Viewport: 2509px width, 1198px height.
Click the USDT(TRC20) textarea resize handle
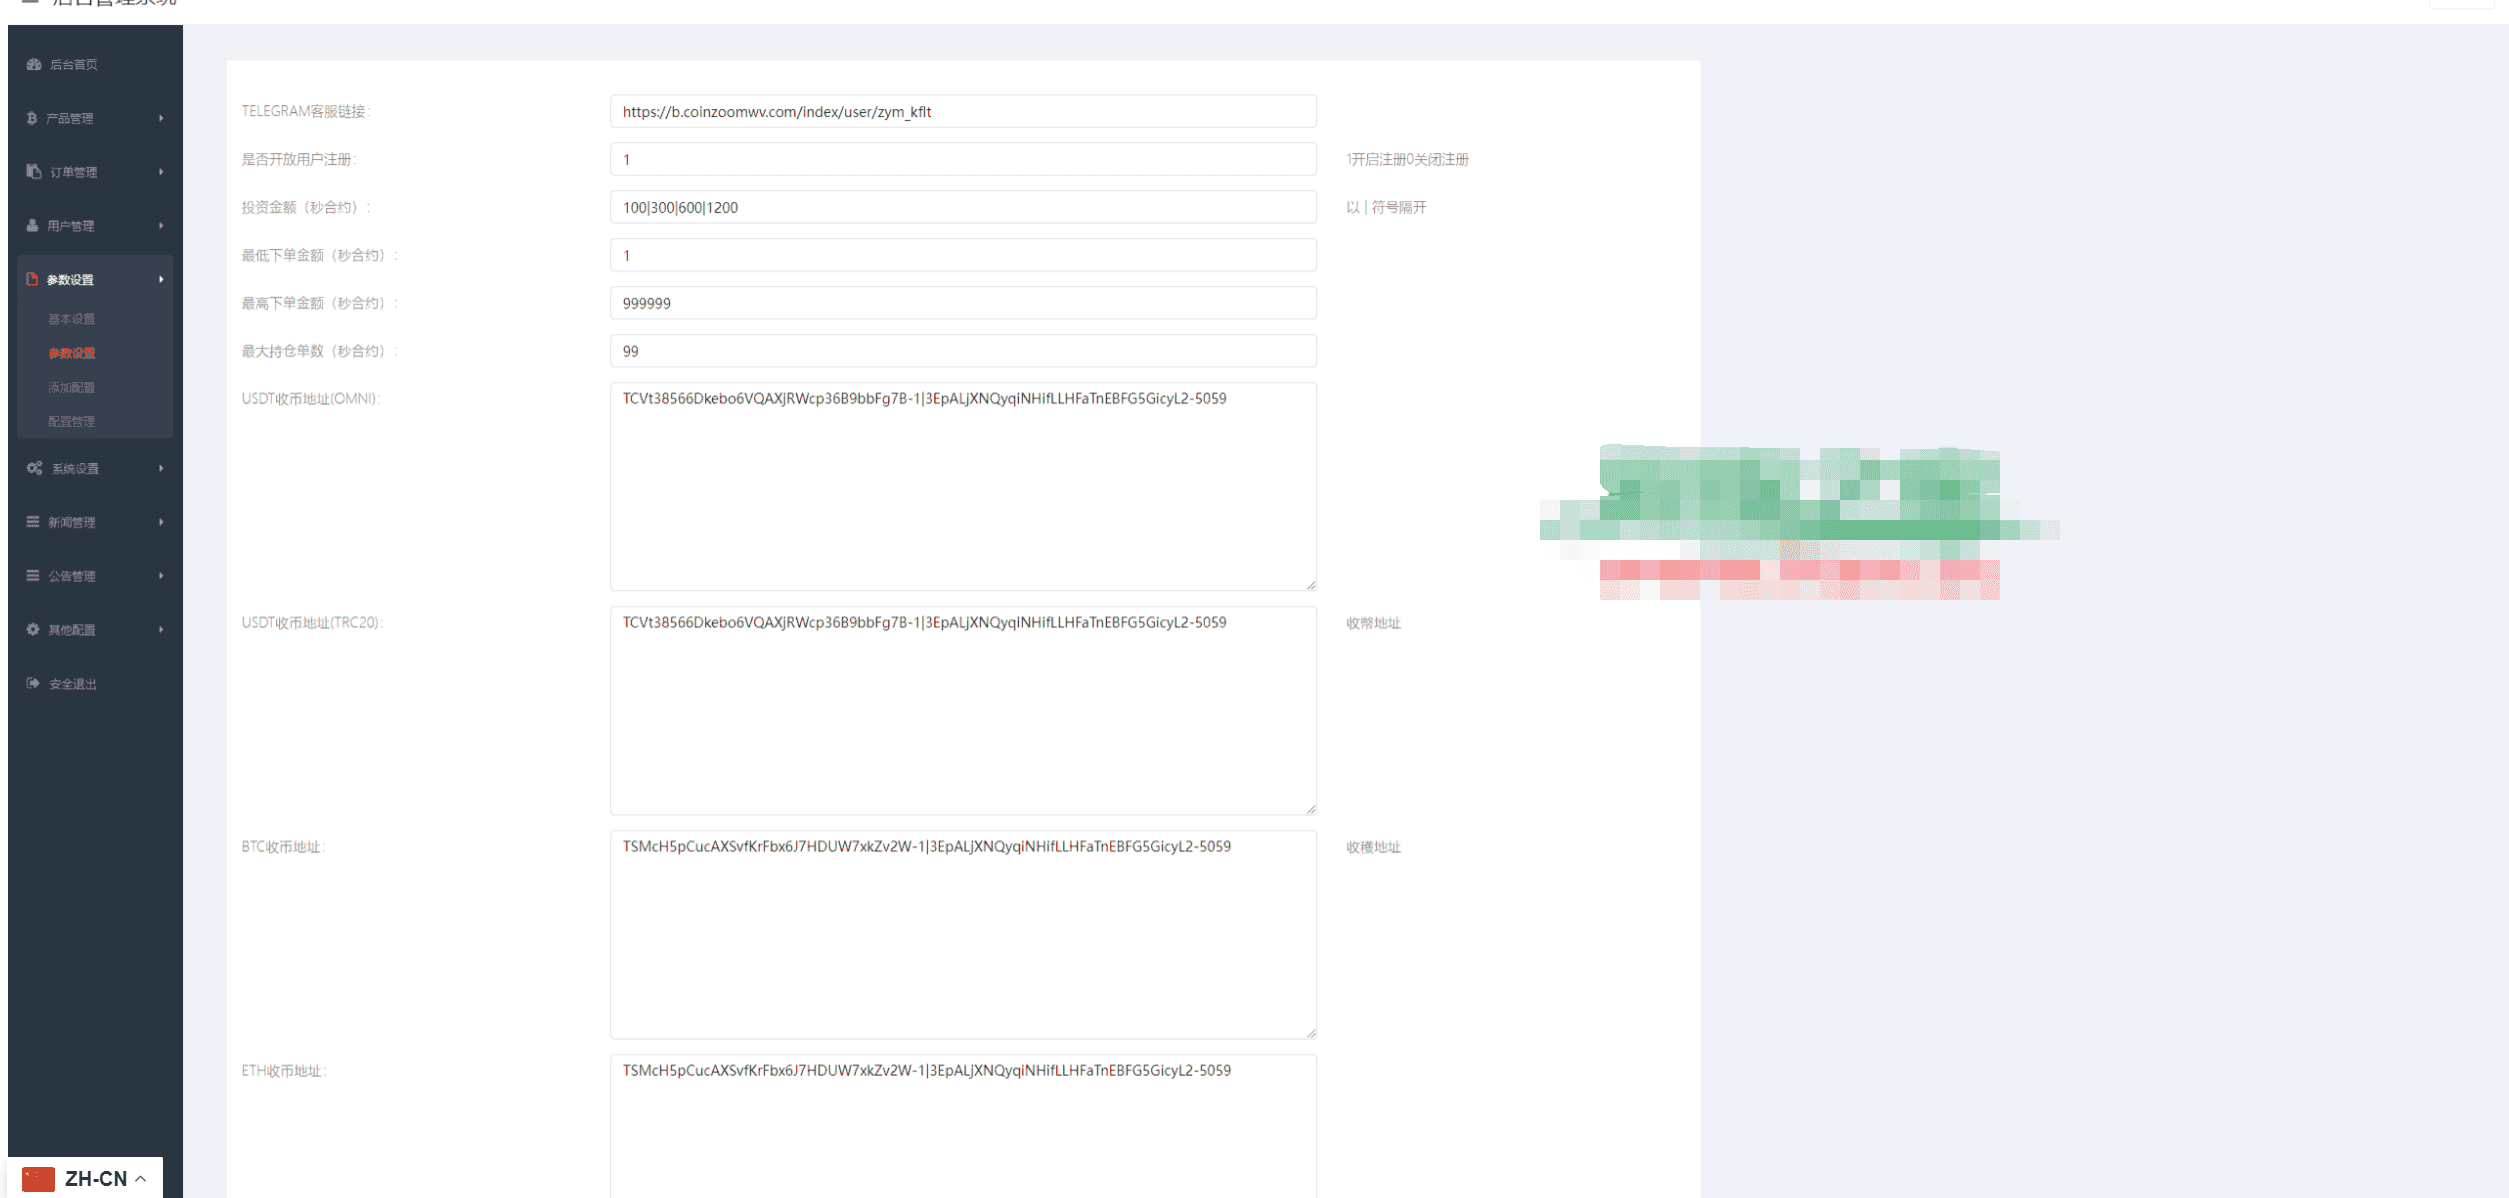click(1310, 809)
